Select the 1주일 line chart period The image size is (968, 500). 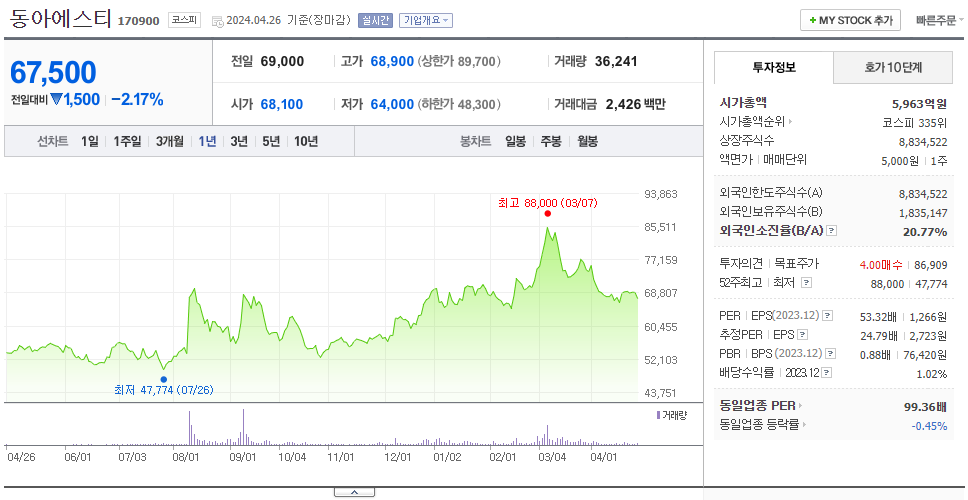[127, 141]
